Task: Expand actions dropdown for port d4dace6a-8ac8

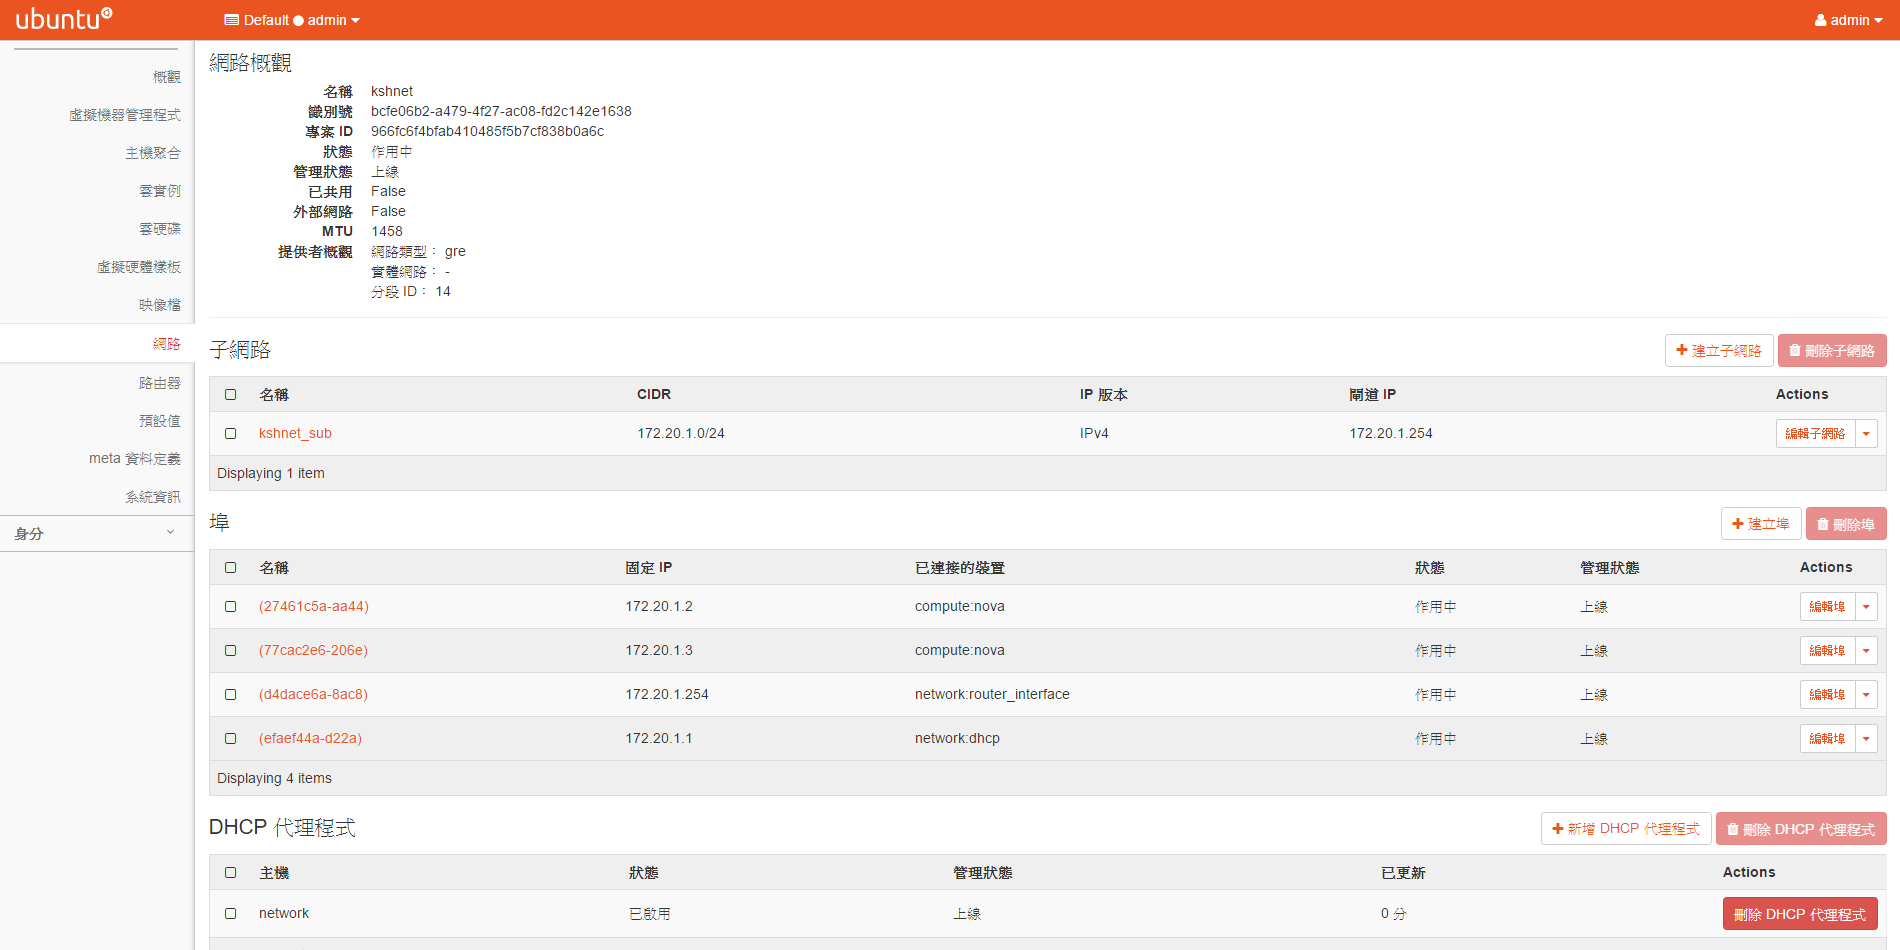Action: point(1866,695)
